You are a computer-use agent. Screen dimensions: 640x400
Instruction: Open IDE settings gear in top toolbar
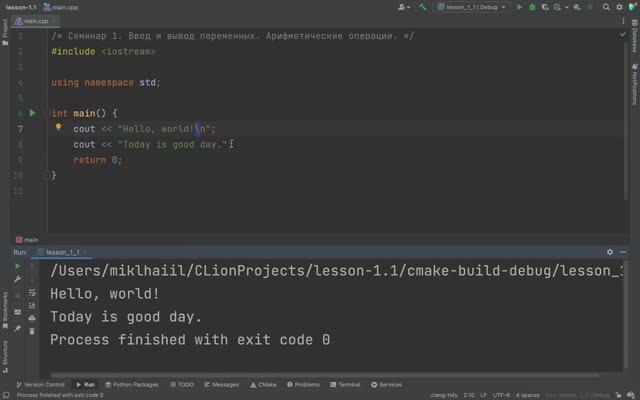pos(619,7)
